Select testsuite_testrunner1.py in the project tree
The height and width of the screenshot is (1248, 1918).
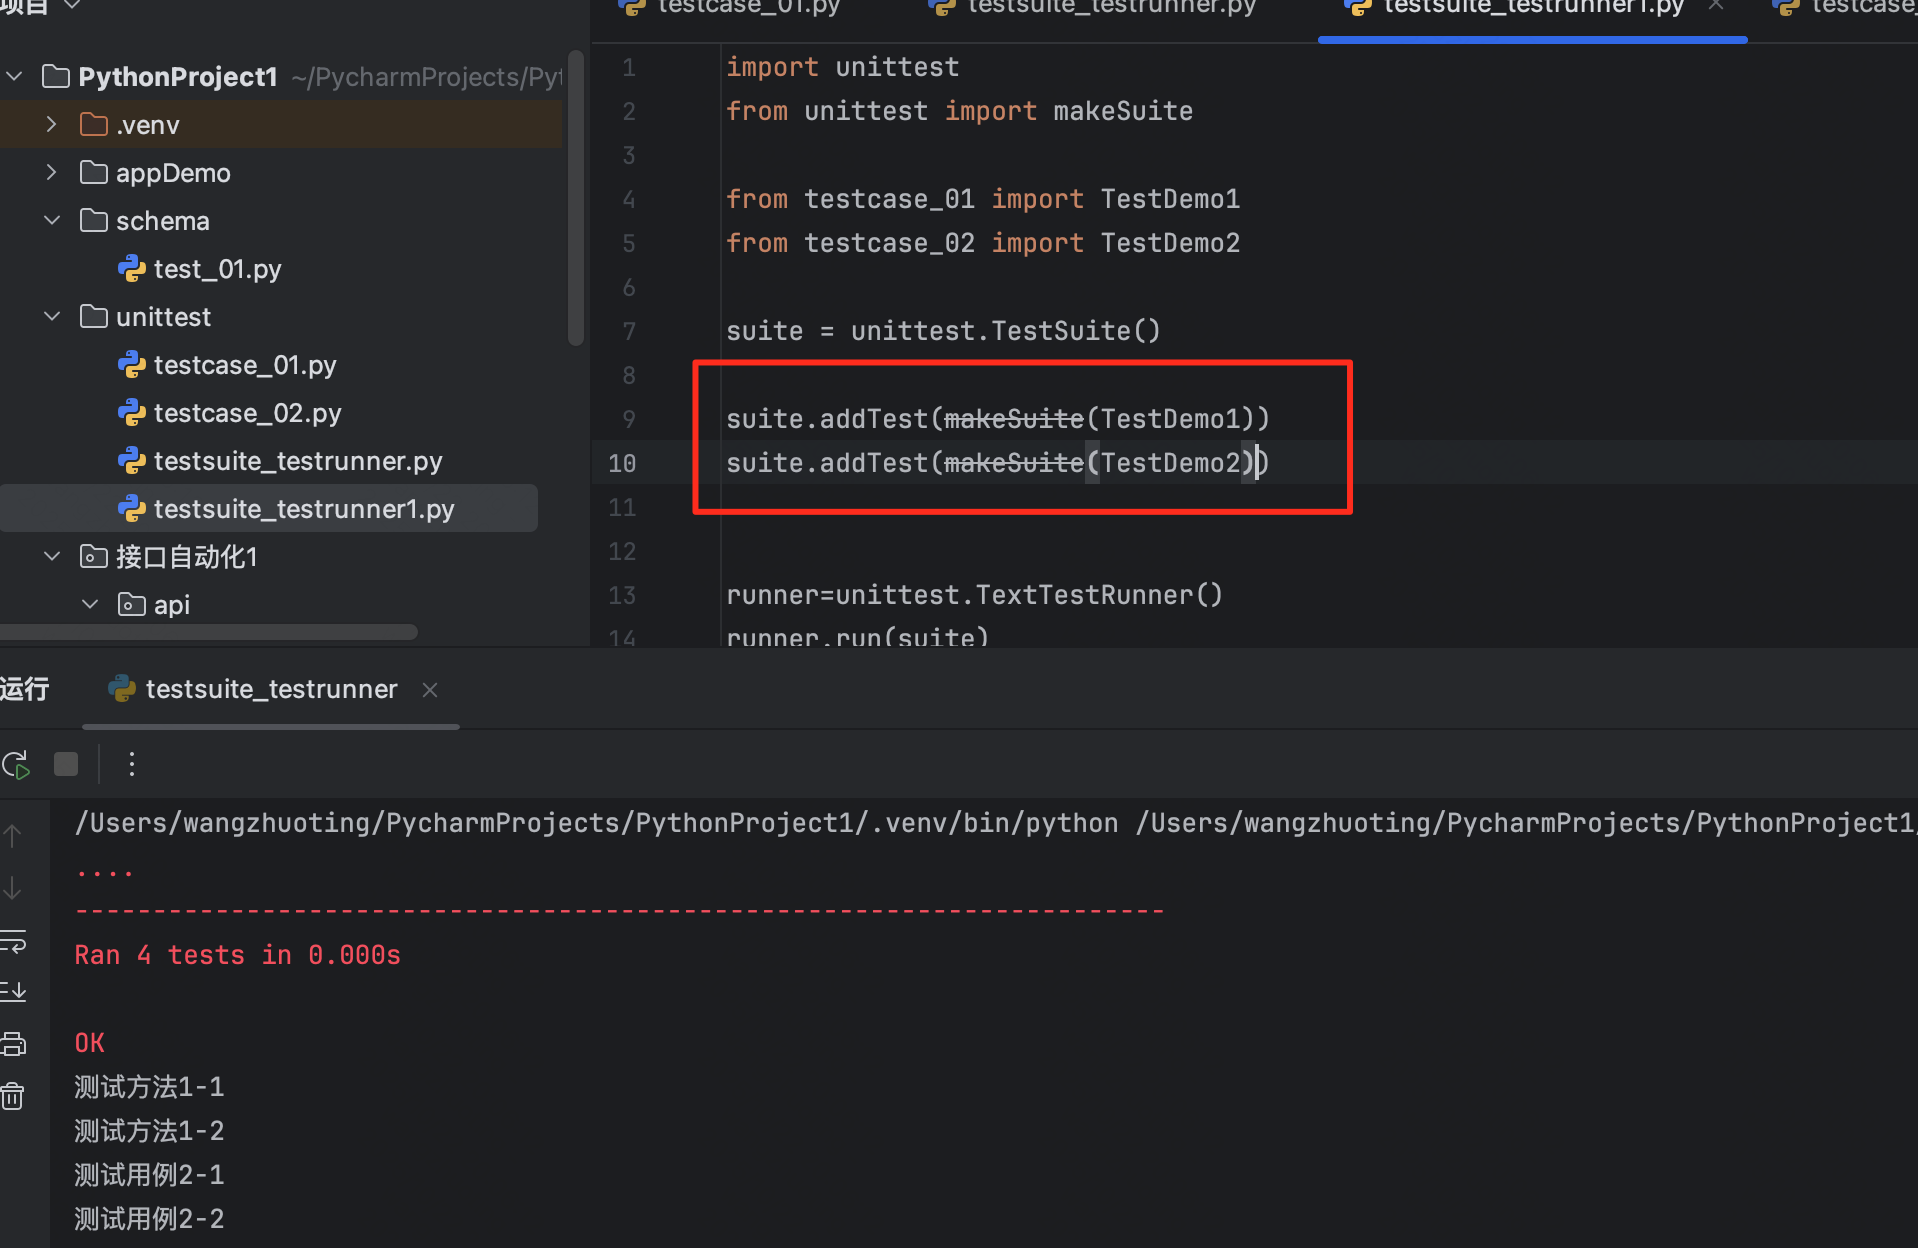pos(304,509)
